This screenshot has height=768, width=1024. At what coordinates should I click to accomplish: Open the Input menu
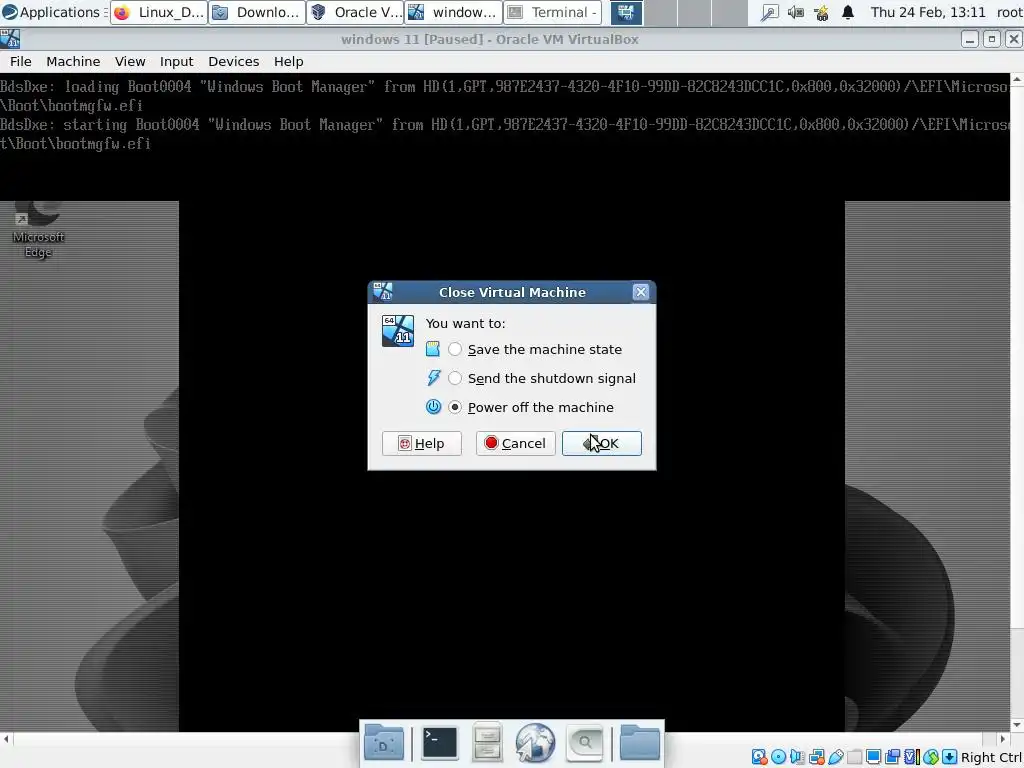coord(176,61)
